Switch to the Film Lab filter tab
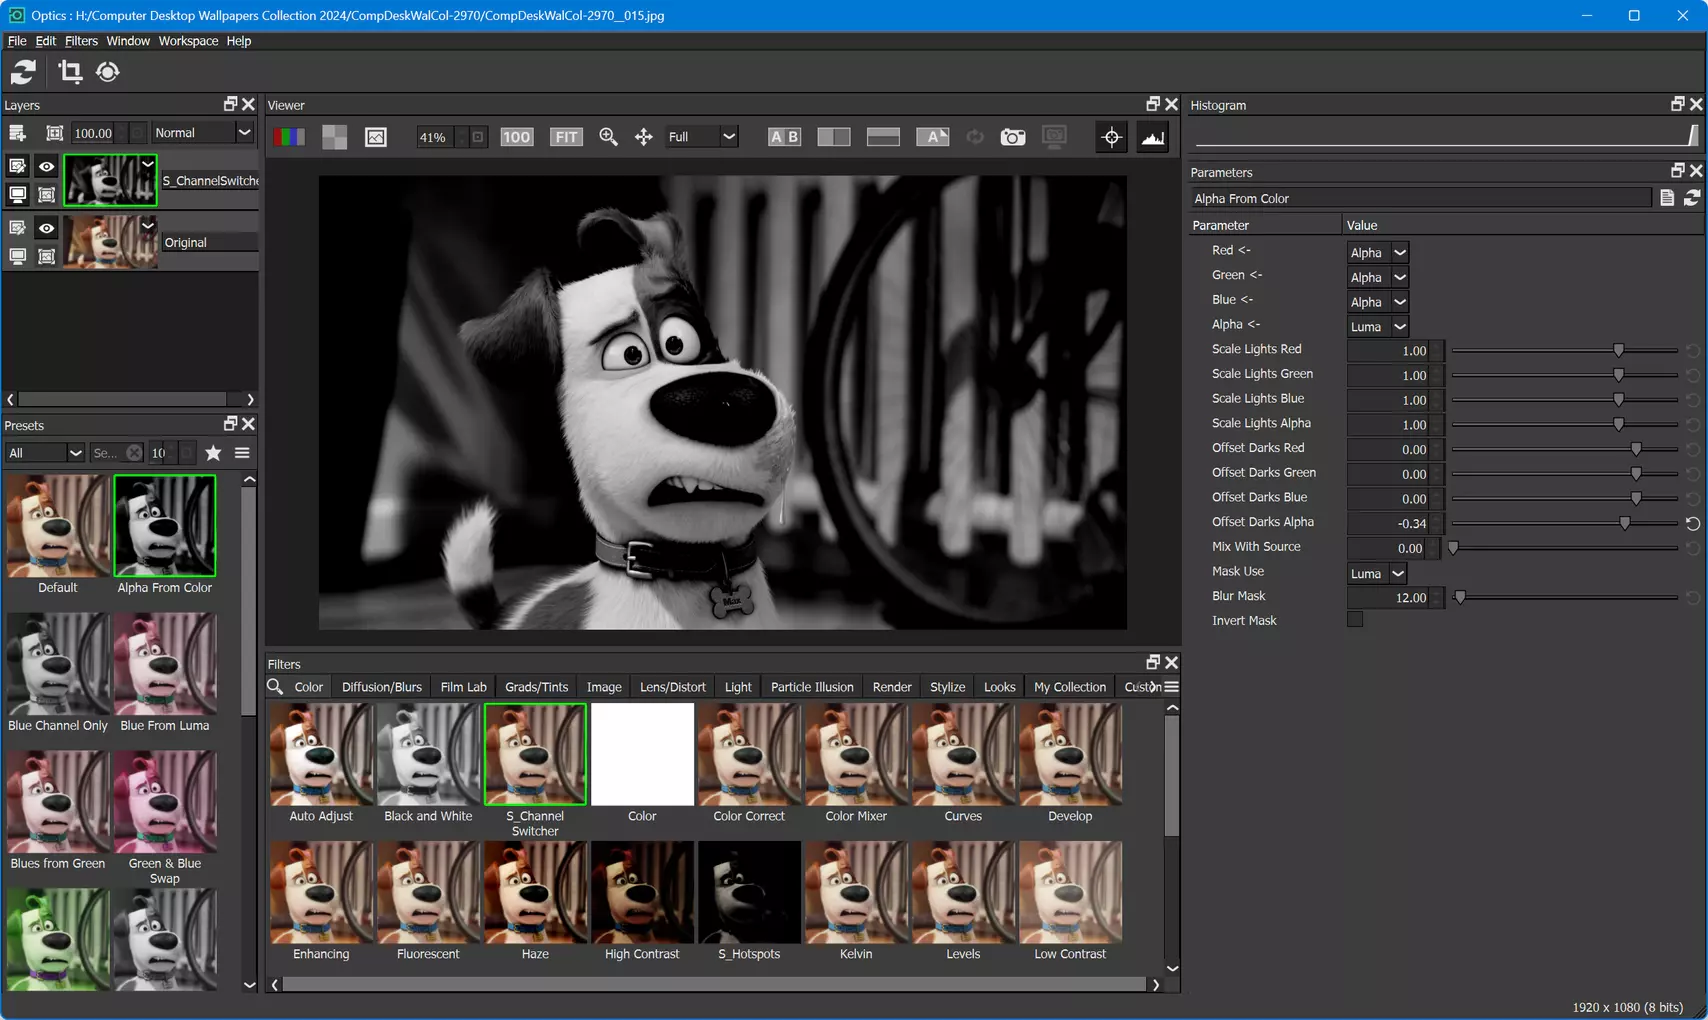This screenshot has width=1708, height=1020. pos(464,687)
